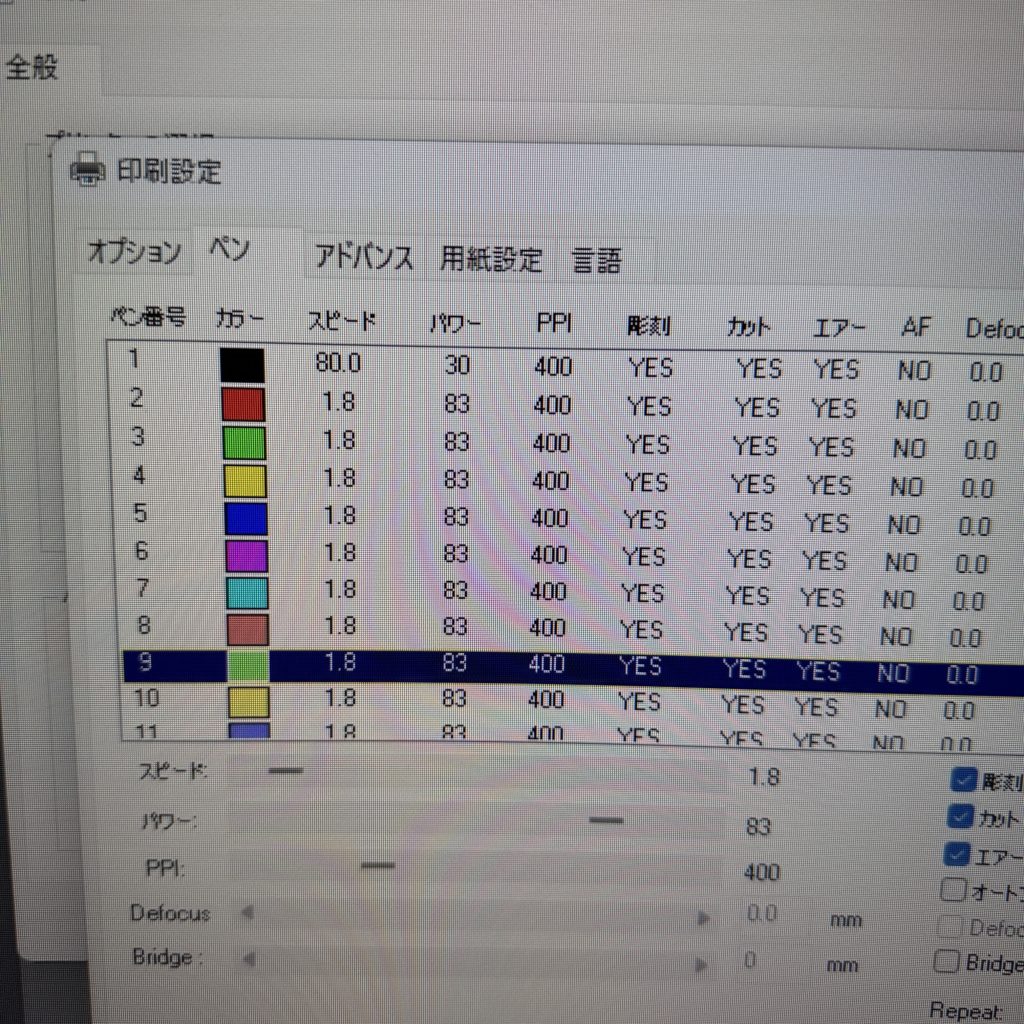Enable the Bridge checkbox
The height and width of the screenshot is (1024, 1024).
click(x=946, y=962)
